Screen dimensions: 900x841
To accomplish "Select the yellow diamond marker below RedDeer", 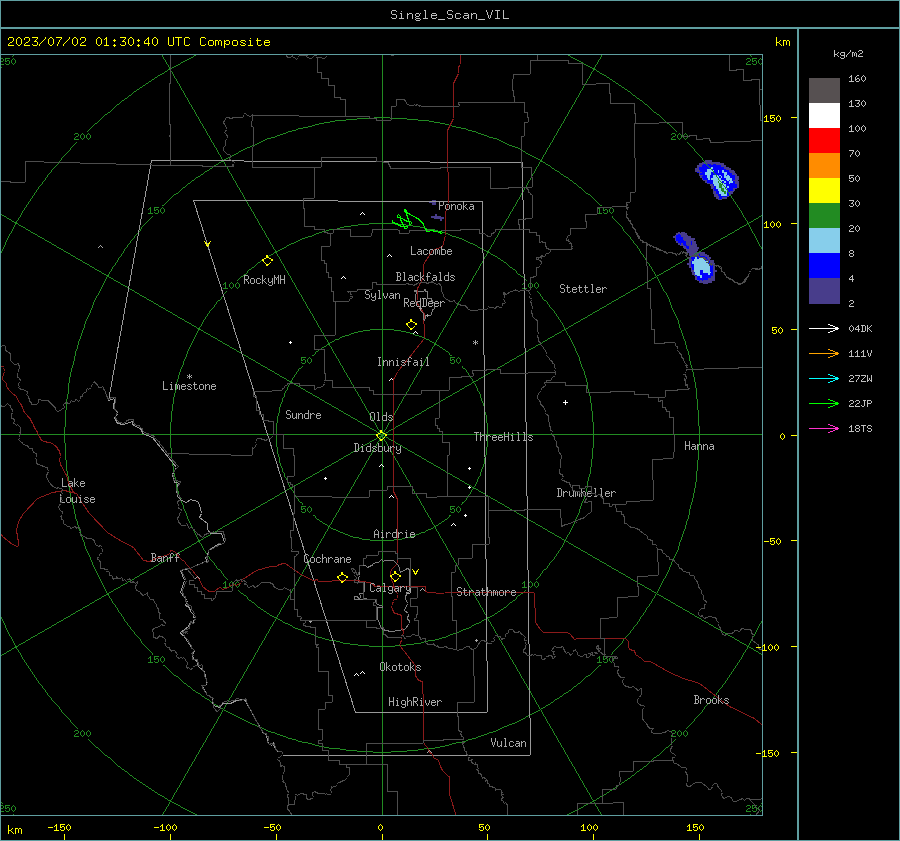I will [411, 325].
